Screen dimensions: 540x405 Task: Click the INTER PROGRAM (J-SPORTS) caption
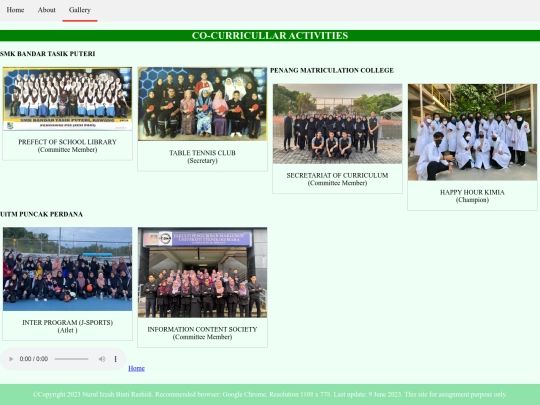[x=68, y=323]
